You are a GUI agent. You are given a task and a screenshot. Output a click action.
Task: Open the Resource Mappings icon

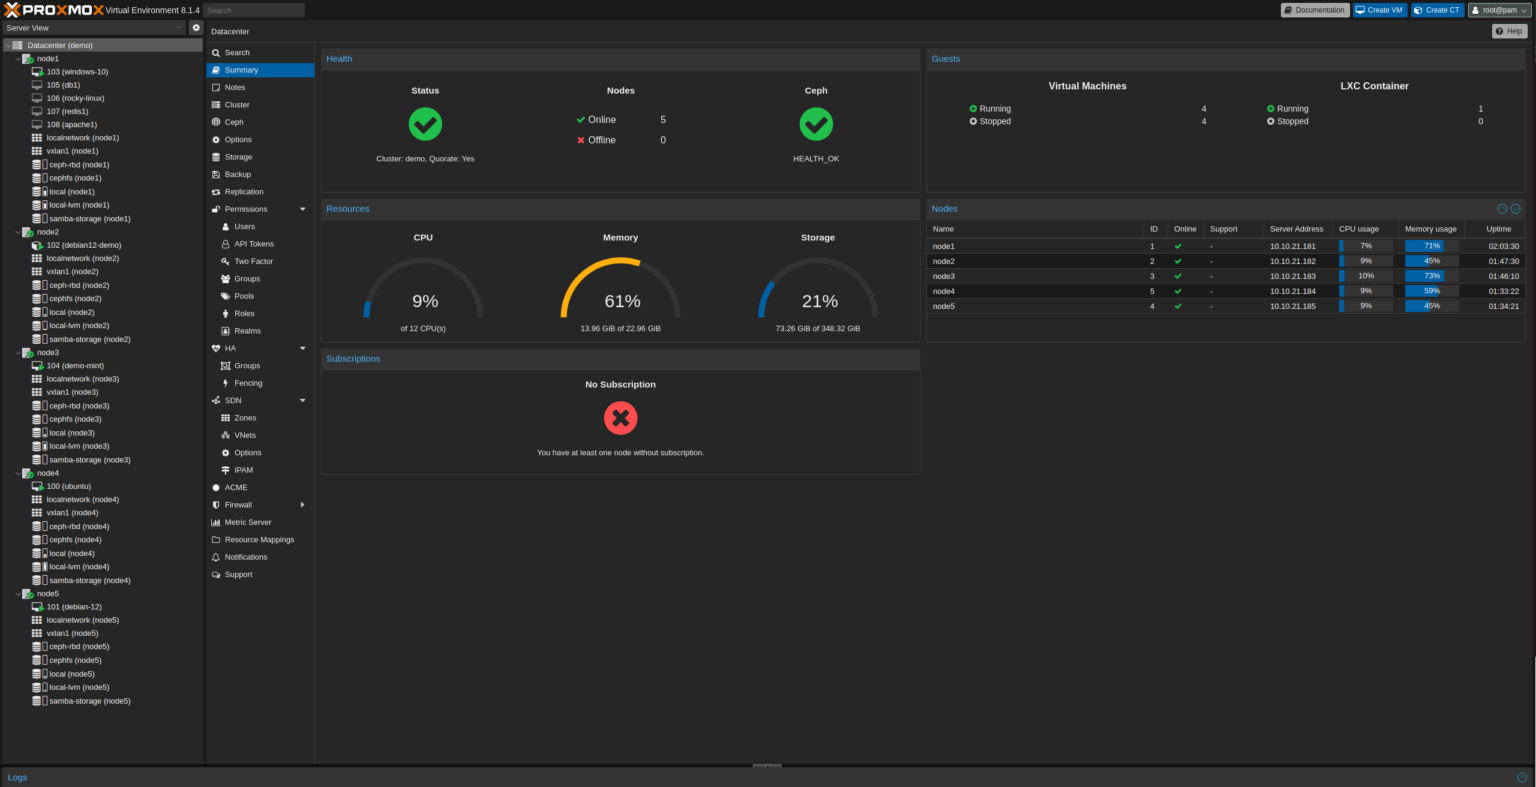(x=216, y=539)
